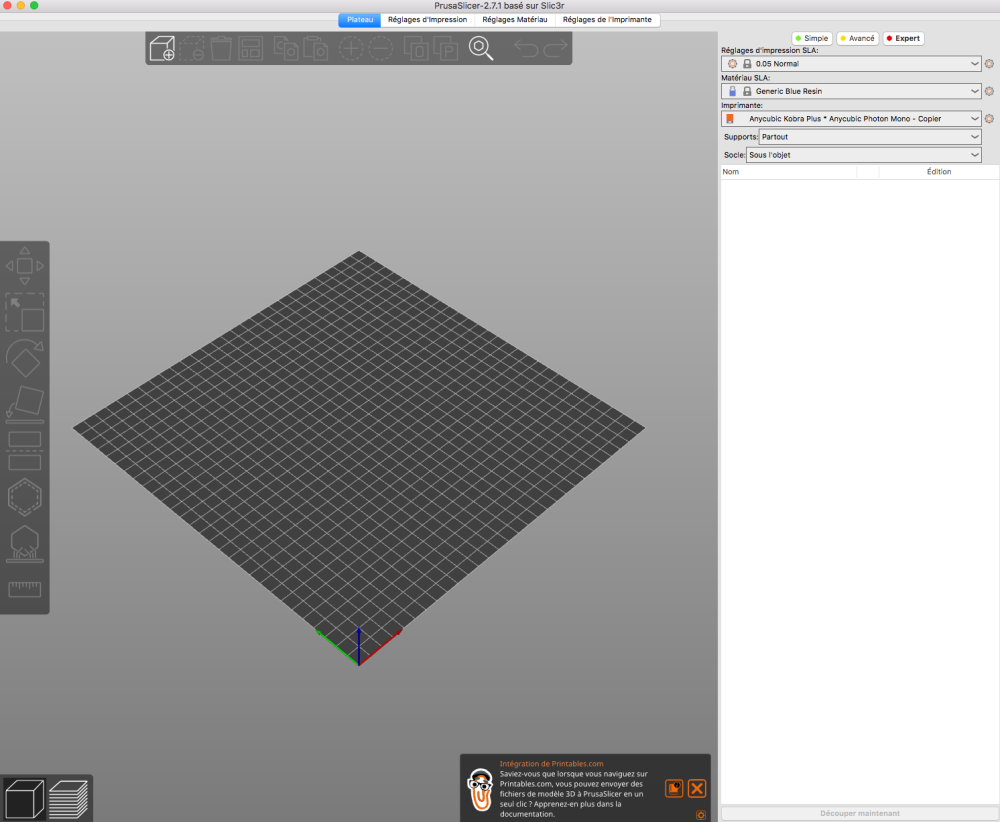Expand the Supports Partout dropdown
This screenshot has width=1000, height=822.
tap(870, 136)
